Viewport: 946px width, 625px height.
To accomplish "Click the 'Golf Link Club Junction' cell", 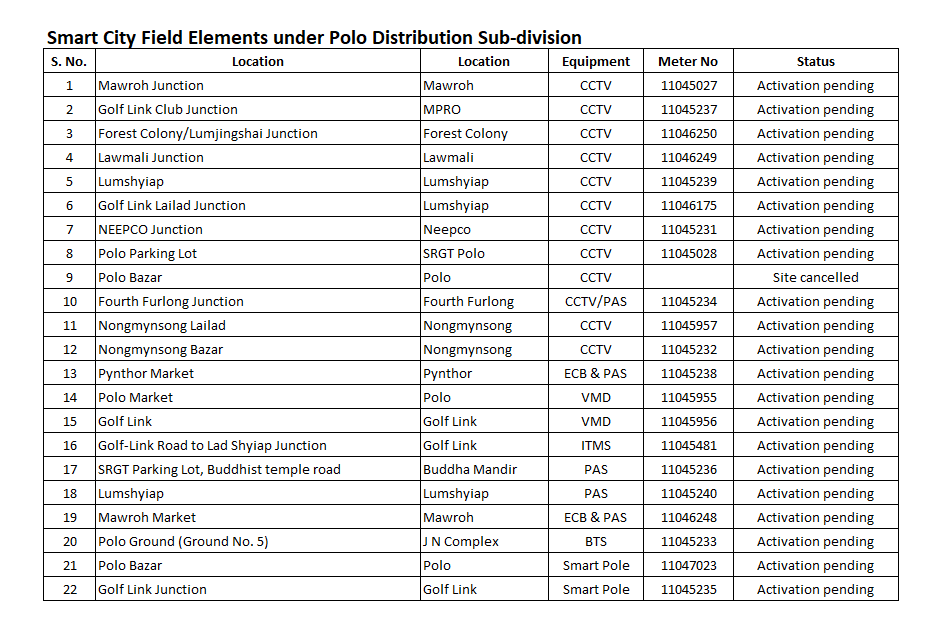I will (168, 109).
